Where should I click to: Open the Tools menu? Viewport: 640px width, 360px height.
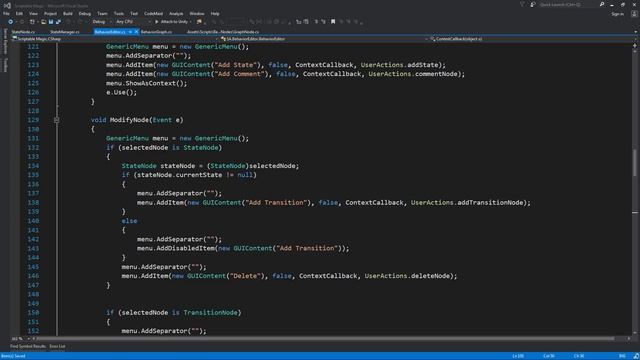[119, 13]
